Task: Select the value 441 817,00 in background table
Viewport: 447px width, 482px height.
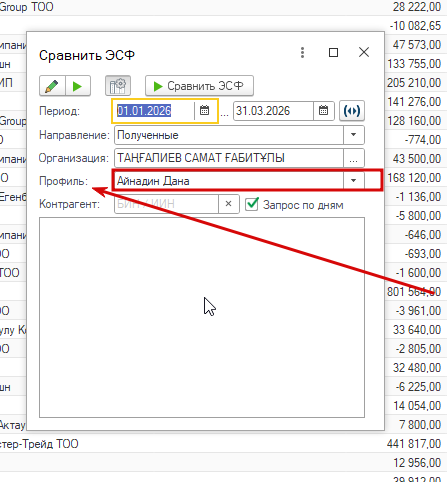Action: pos(414,444)
